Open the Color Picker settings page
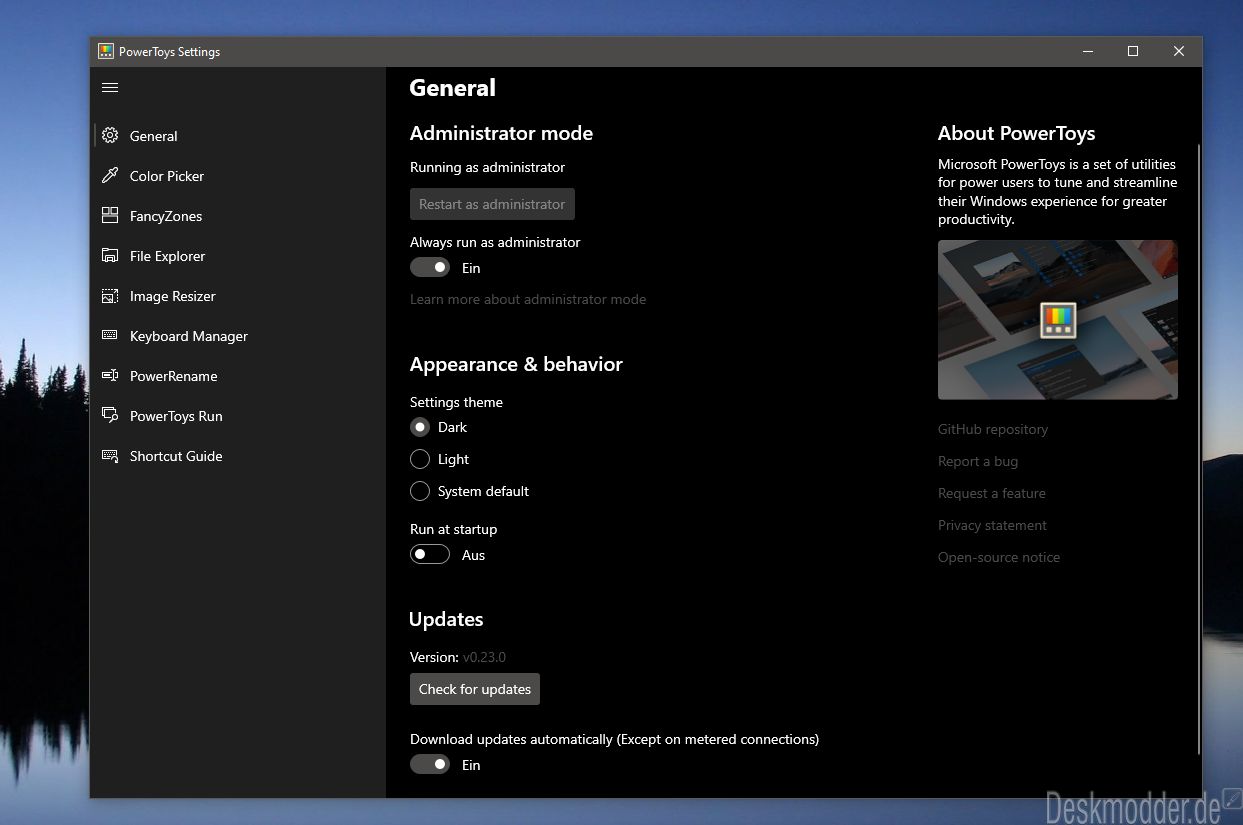Viewport: 1243px width, 825px height. point(238,176)
